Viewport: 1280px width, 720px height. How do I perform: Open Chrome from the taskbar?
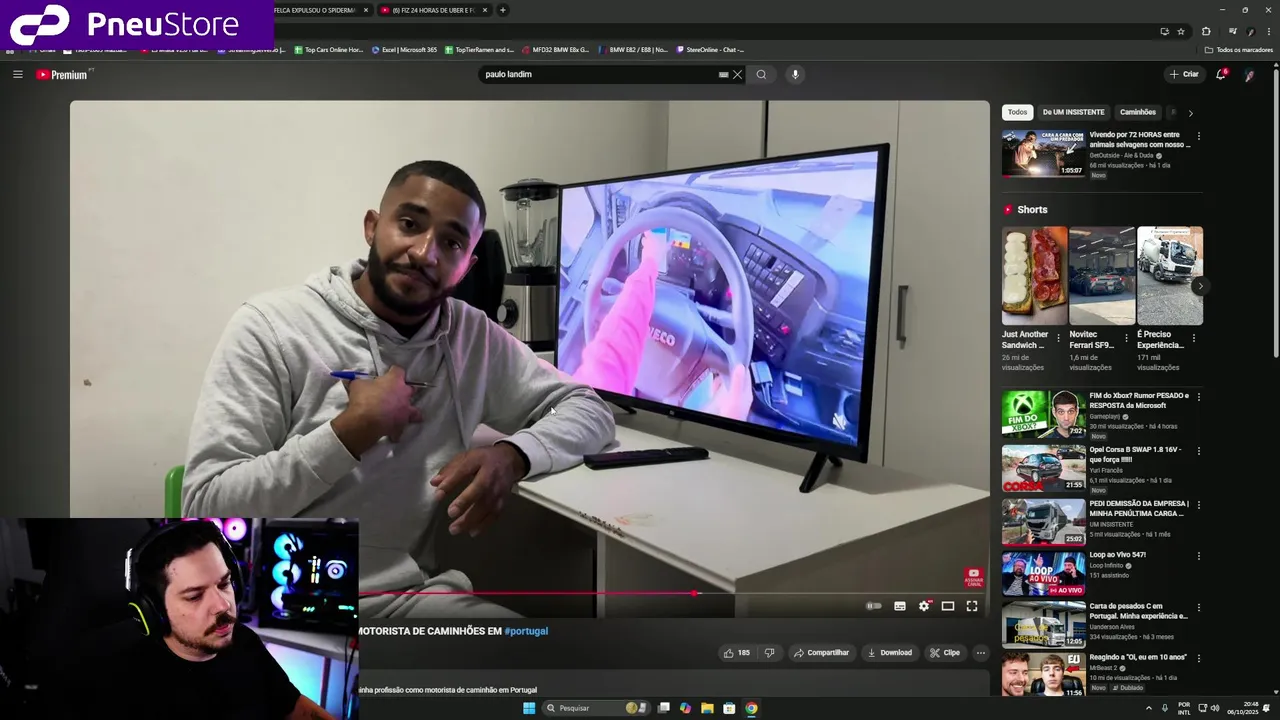pos(751,708)
